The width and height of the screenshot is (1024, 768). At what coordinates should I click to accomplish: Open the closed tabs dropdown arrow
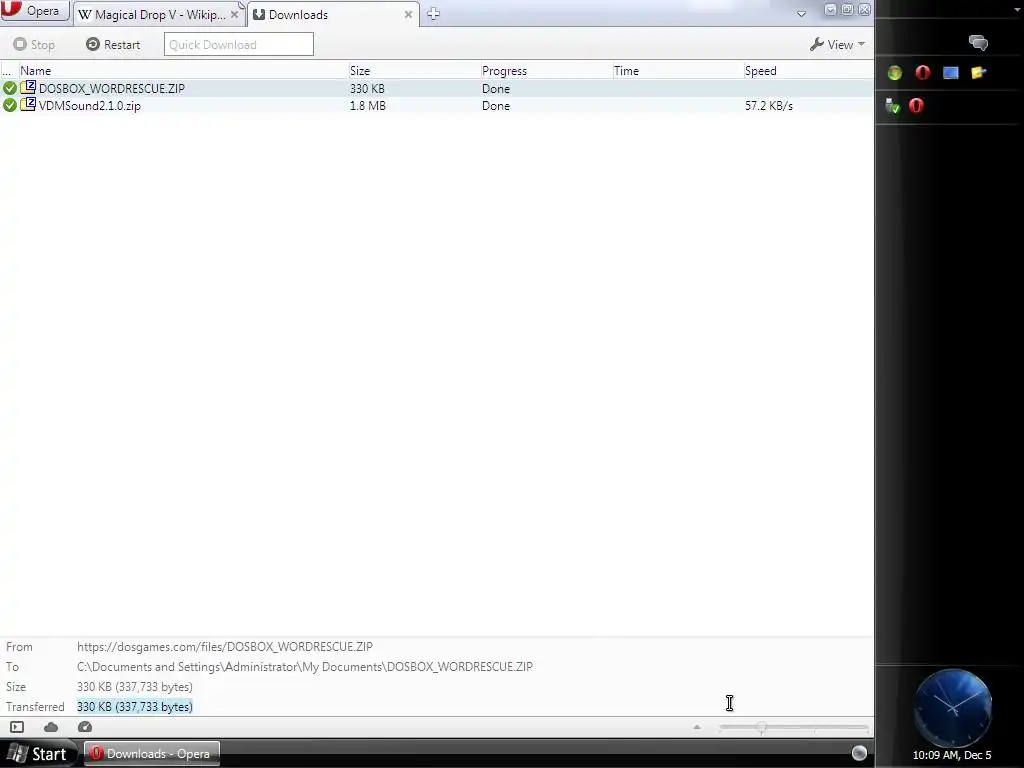click(x=801, y=14)
